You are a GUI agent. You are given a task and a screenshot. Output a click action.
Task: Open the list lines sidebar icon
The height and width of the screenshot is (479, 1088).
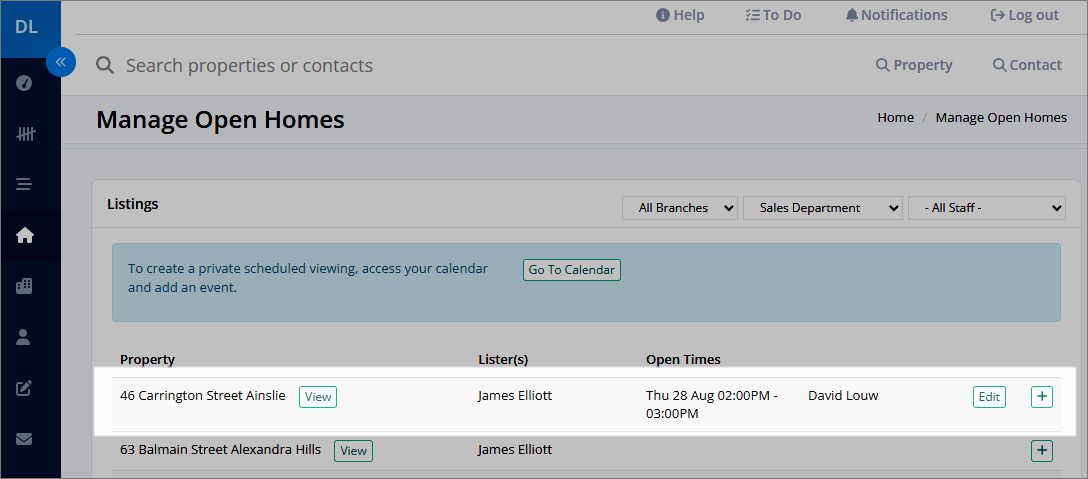24,185
